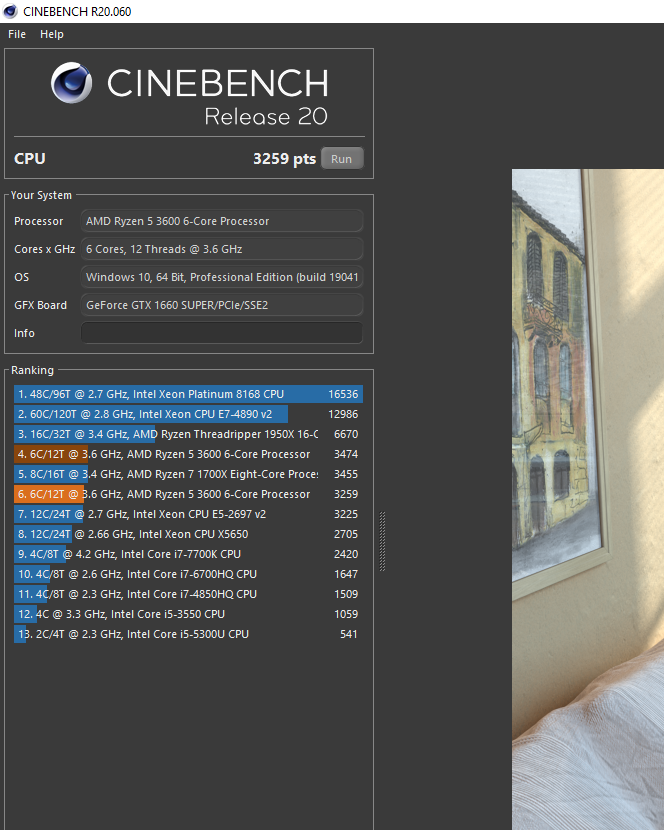Click the GFX Board field with GeForce GTX 1660
This screenshot has width=664, height=830.
(x=221, y=305)
